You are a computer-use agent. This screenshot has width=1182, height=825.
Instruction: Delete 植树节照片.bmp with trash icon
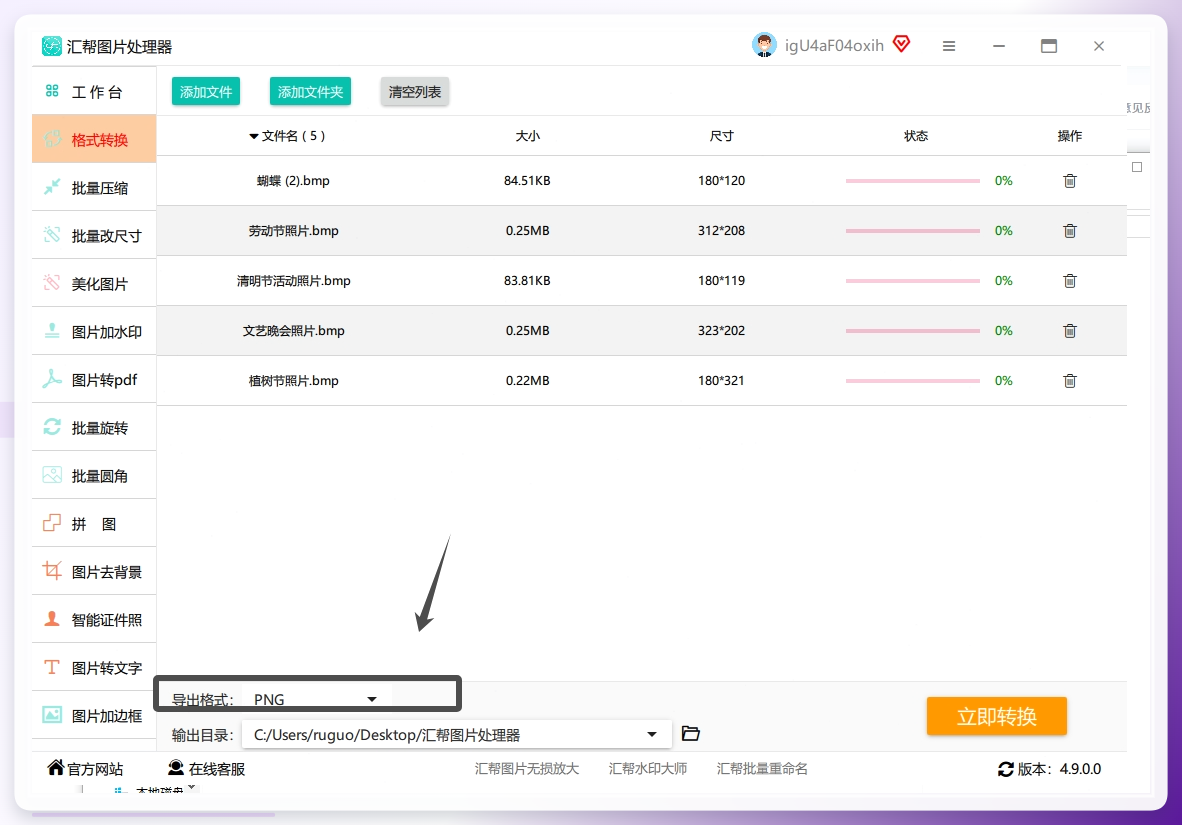pos(1070,381)
